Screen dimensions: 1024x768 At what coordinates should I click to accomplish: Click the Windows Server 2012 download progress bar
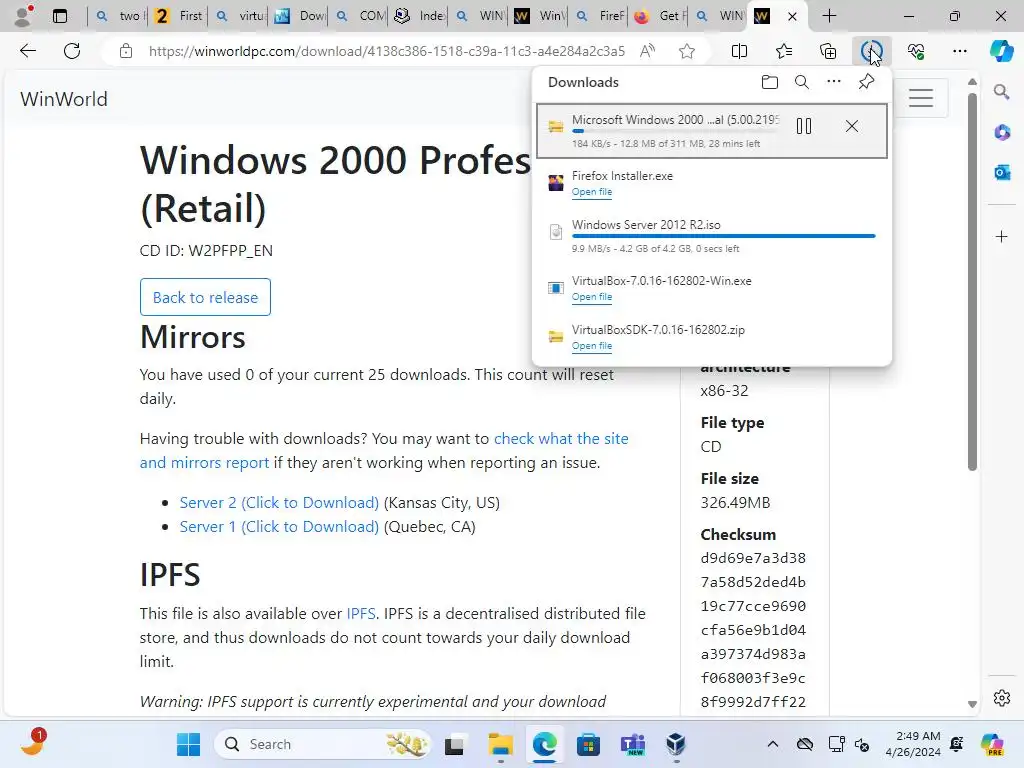click(724, 236)
